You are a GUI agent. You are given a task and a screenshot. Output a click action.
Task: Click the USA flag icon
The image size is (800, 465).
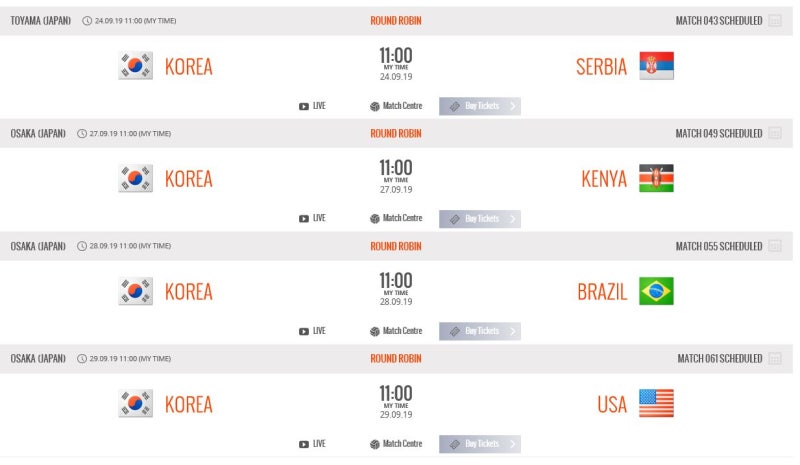point(656,403)
